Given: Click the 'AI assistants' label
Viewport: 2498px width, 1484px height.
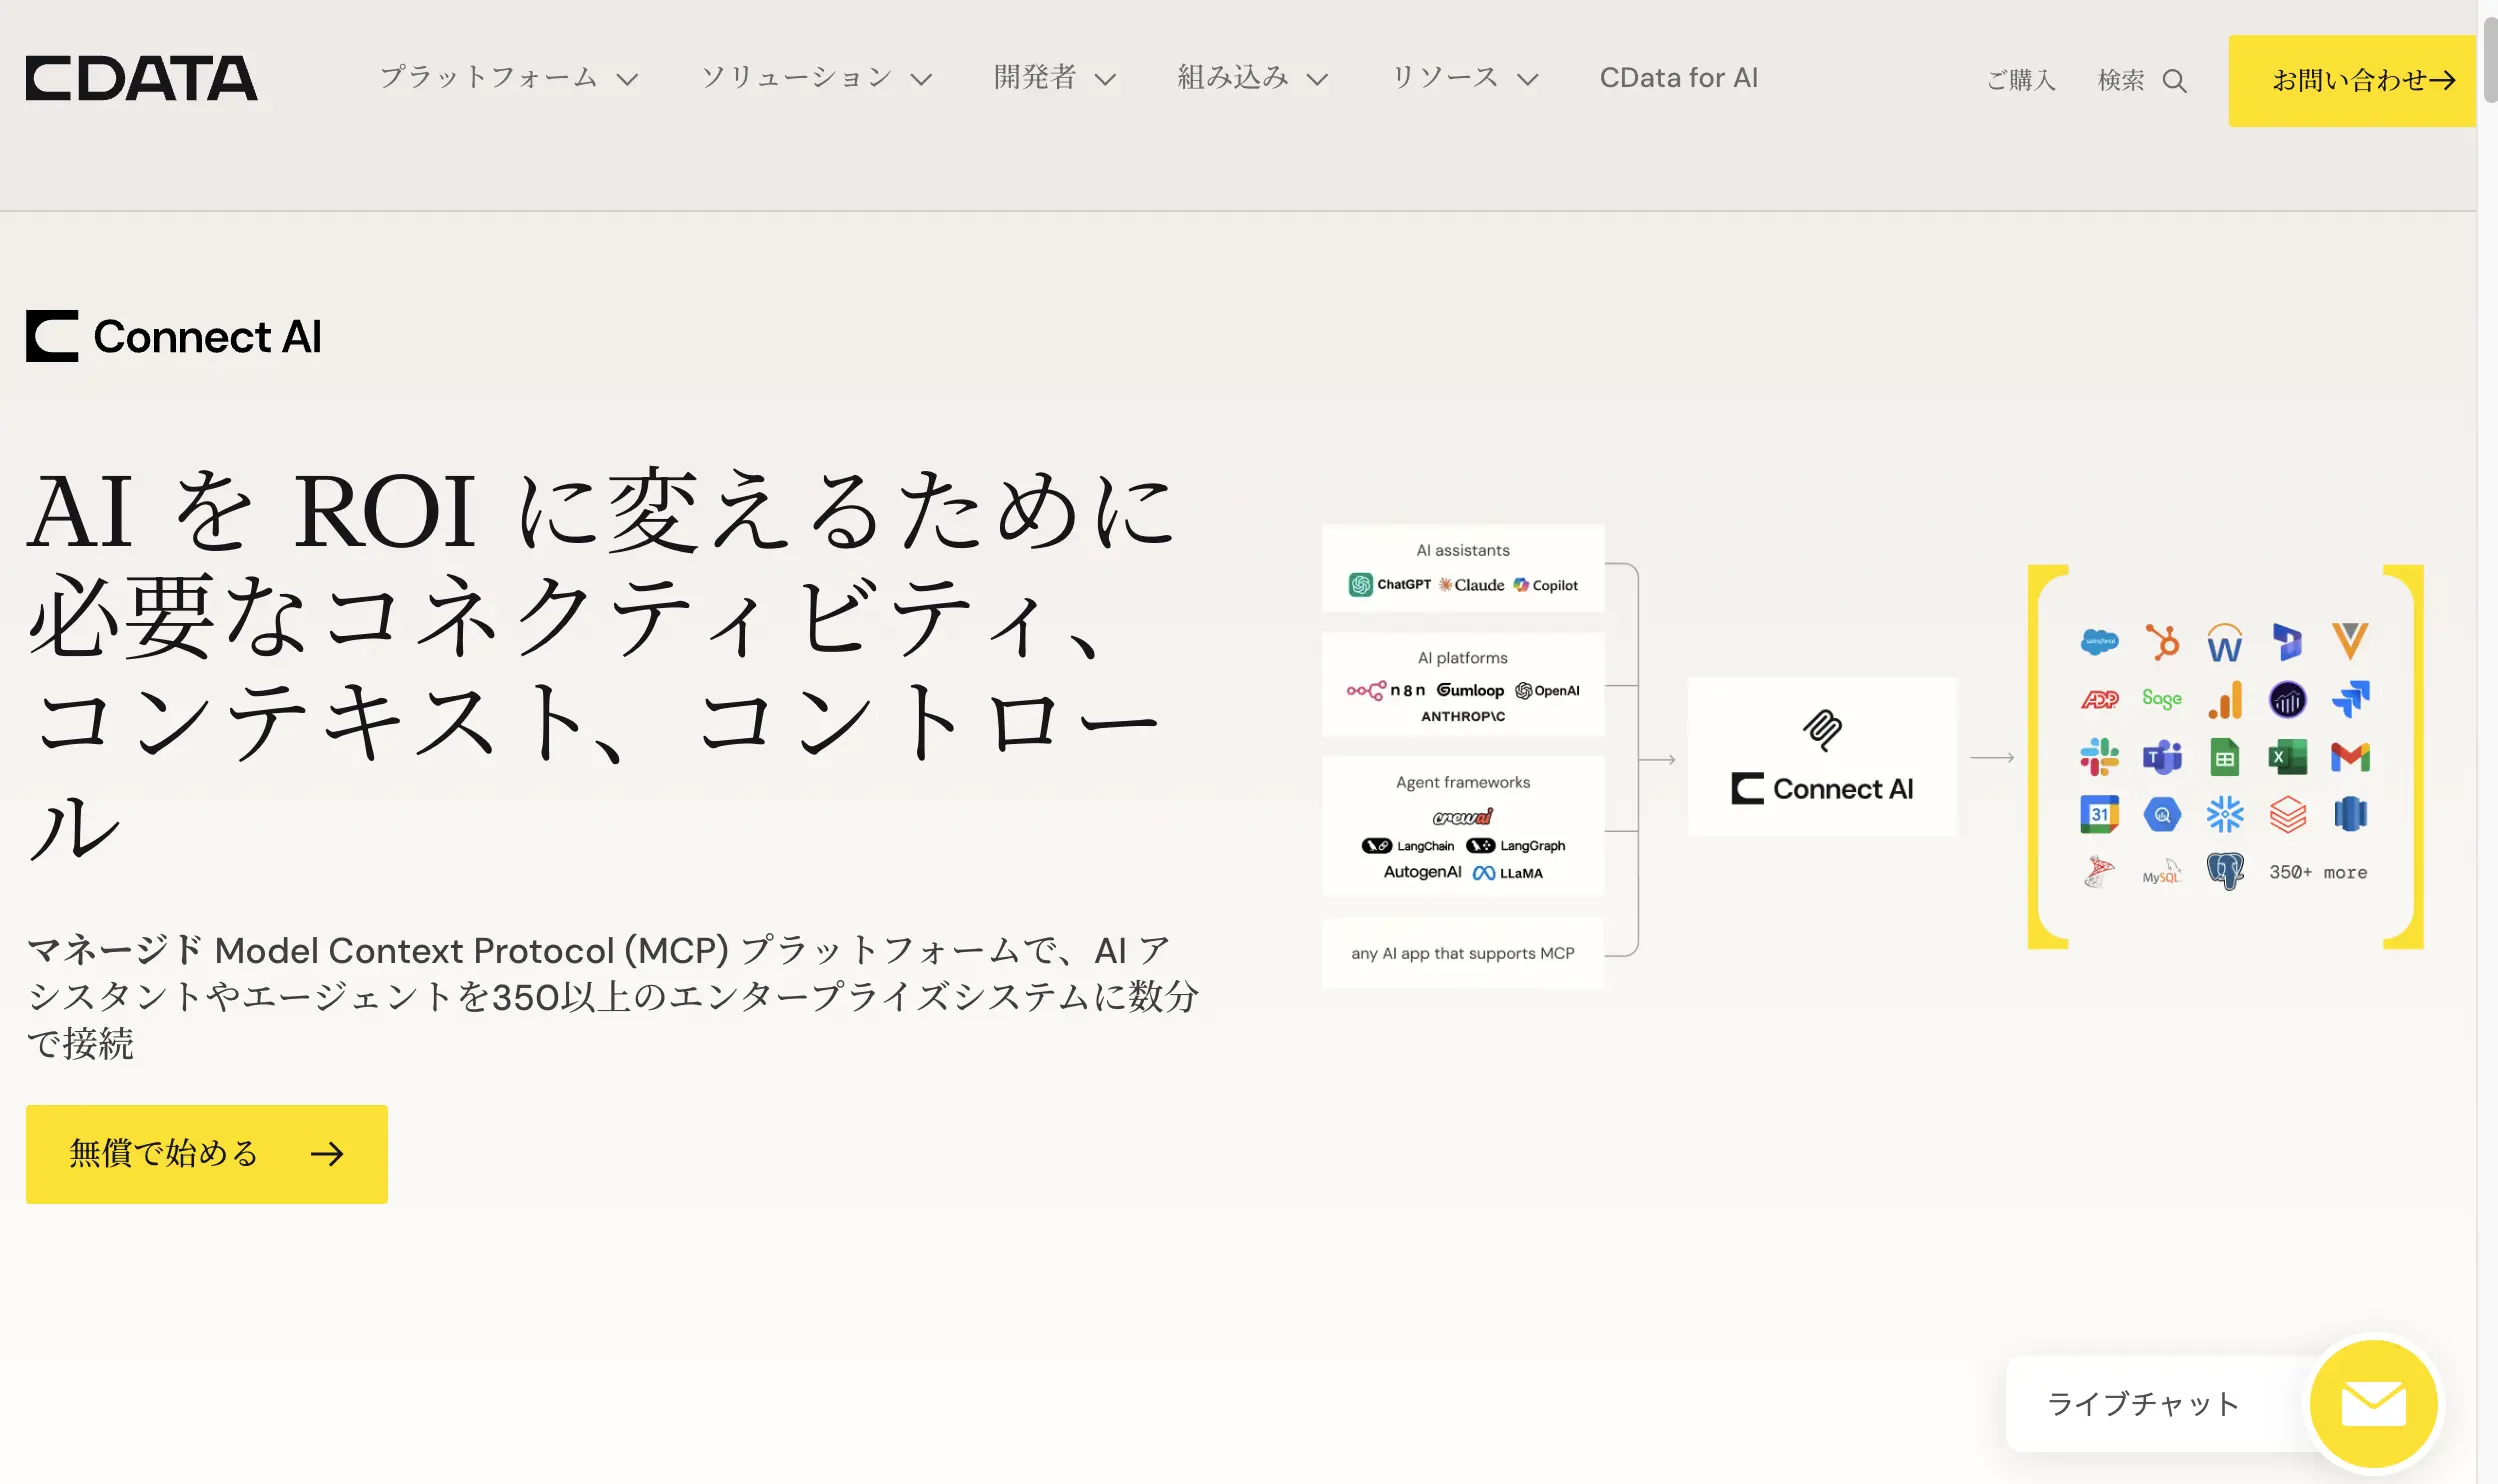Looking at the screenshot, I should (1462, 550).
